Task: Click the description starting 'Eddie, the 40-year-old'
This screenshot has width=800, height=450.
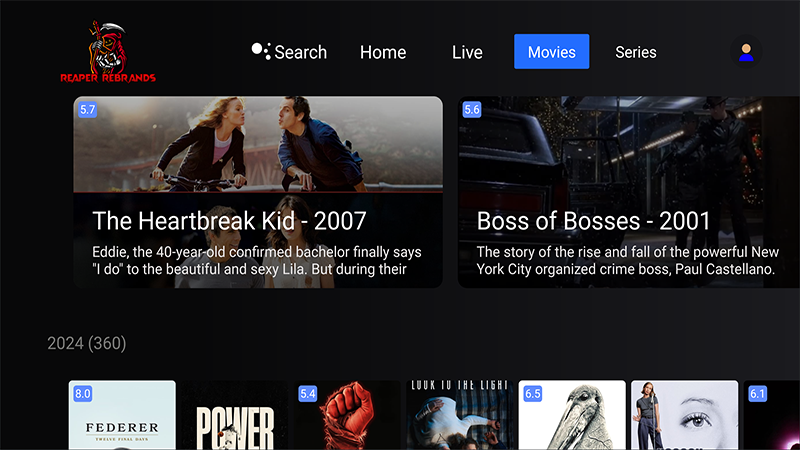Action: 257,261
